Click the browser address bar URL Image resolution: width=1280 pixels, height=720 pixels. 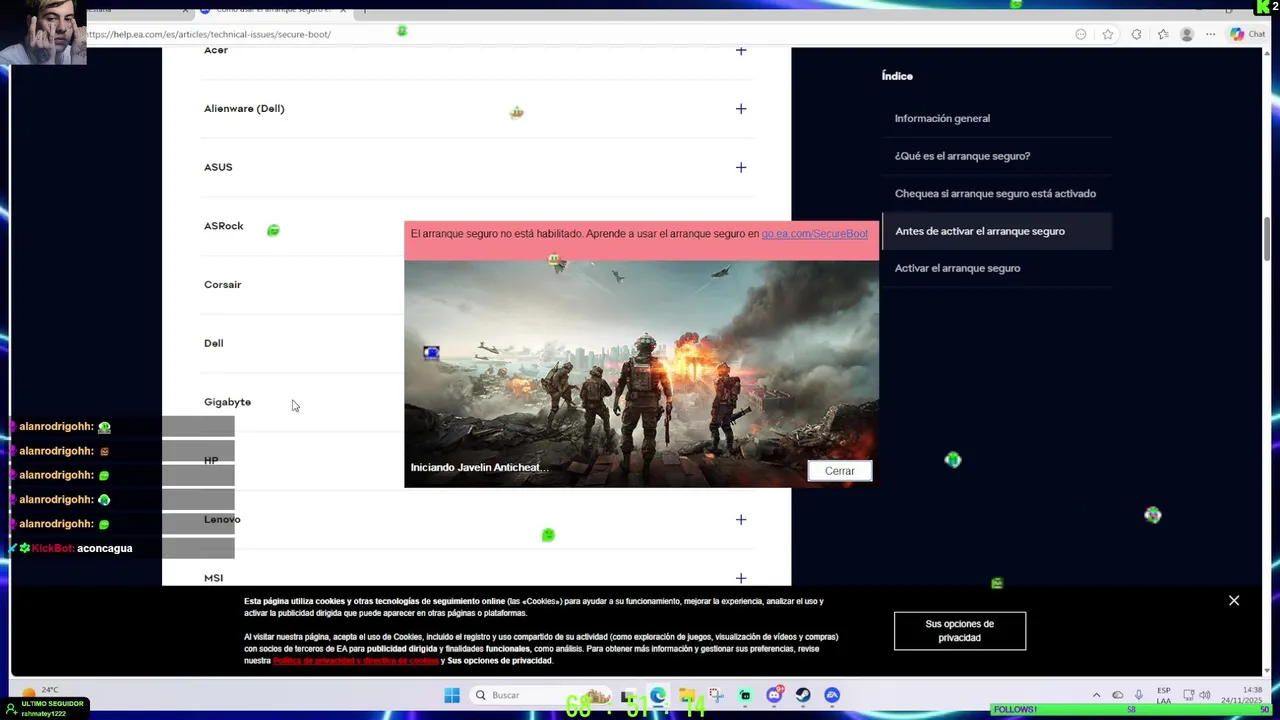[209, 34]
